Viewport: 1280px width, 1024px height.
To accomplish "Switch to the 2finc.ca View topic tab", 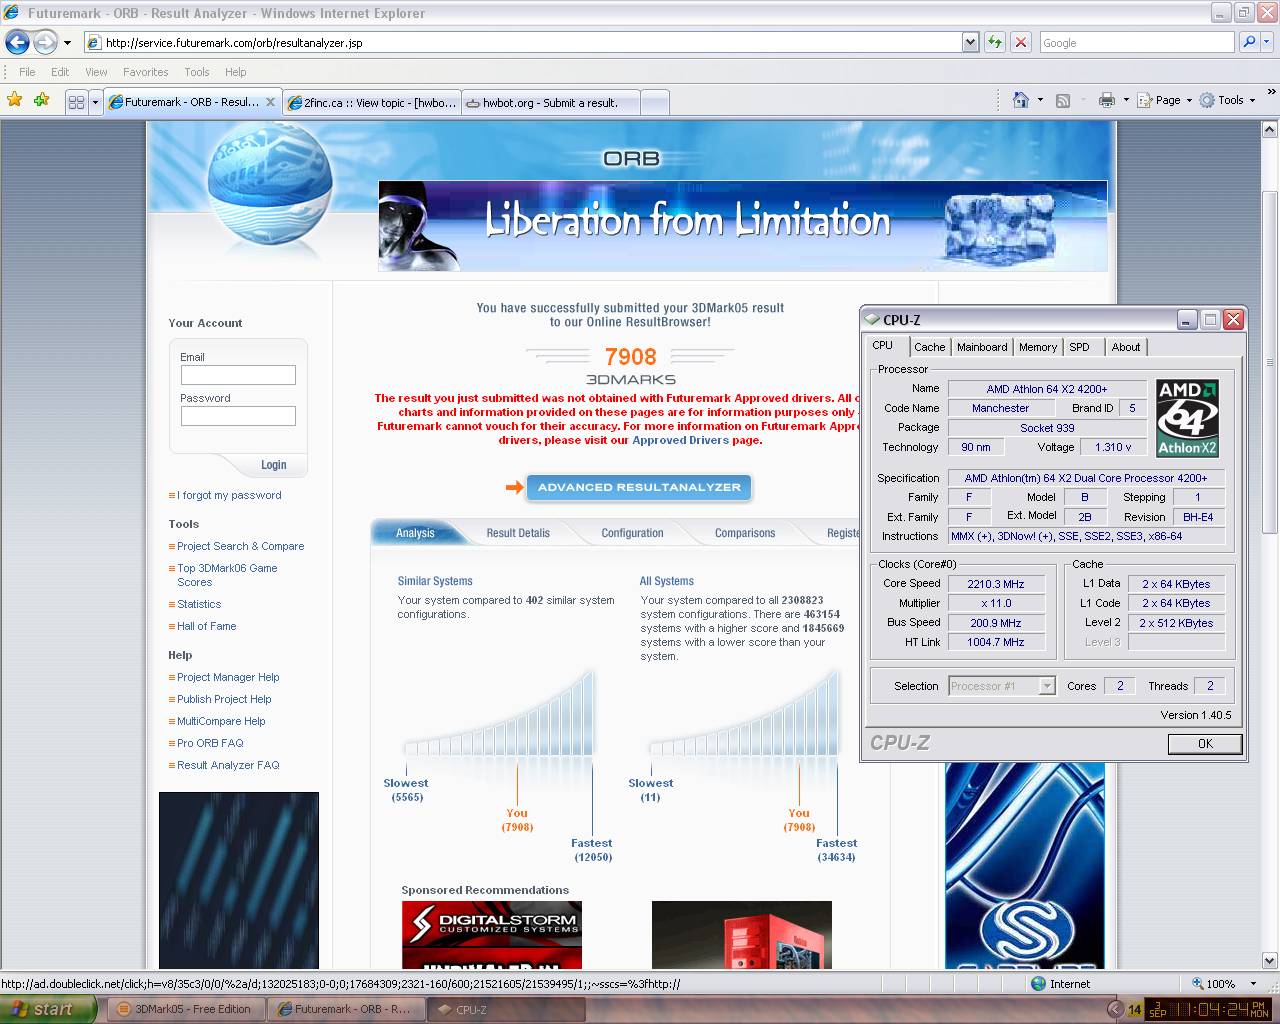I will point(372,102).
